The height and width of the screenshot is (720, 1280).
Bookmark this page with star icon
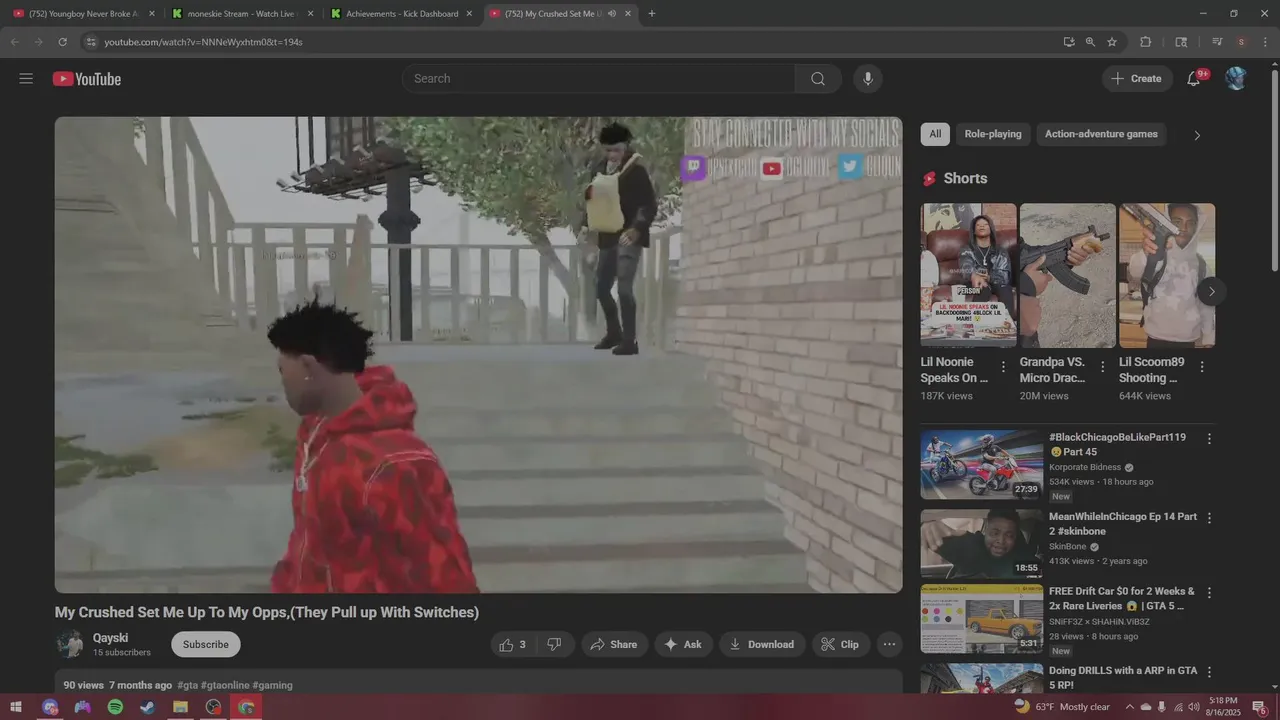pyautogui.click(x=1112, y=42)
